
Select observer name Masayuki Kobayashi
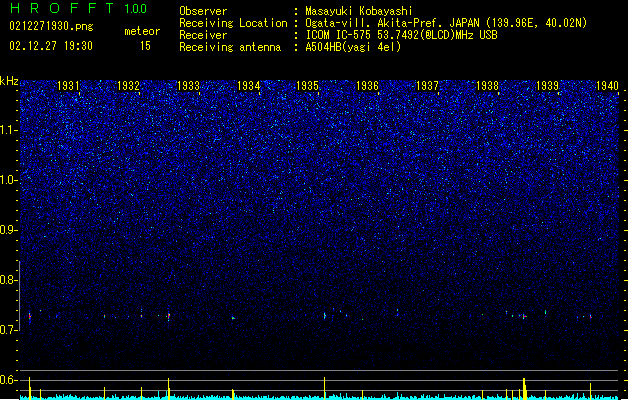359,11
